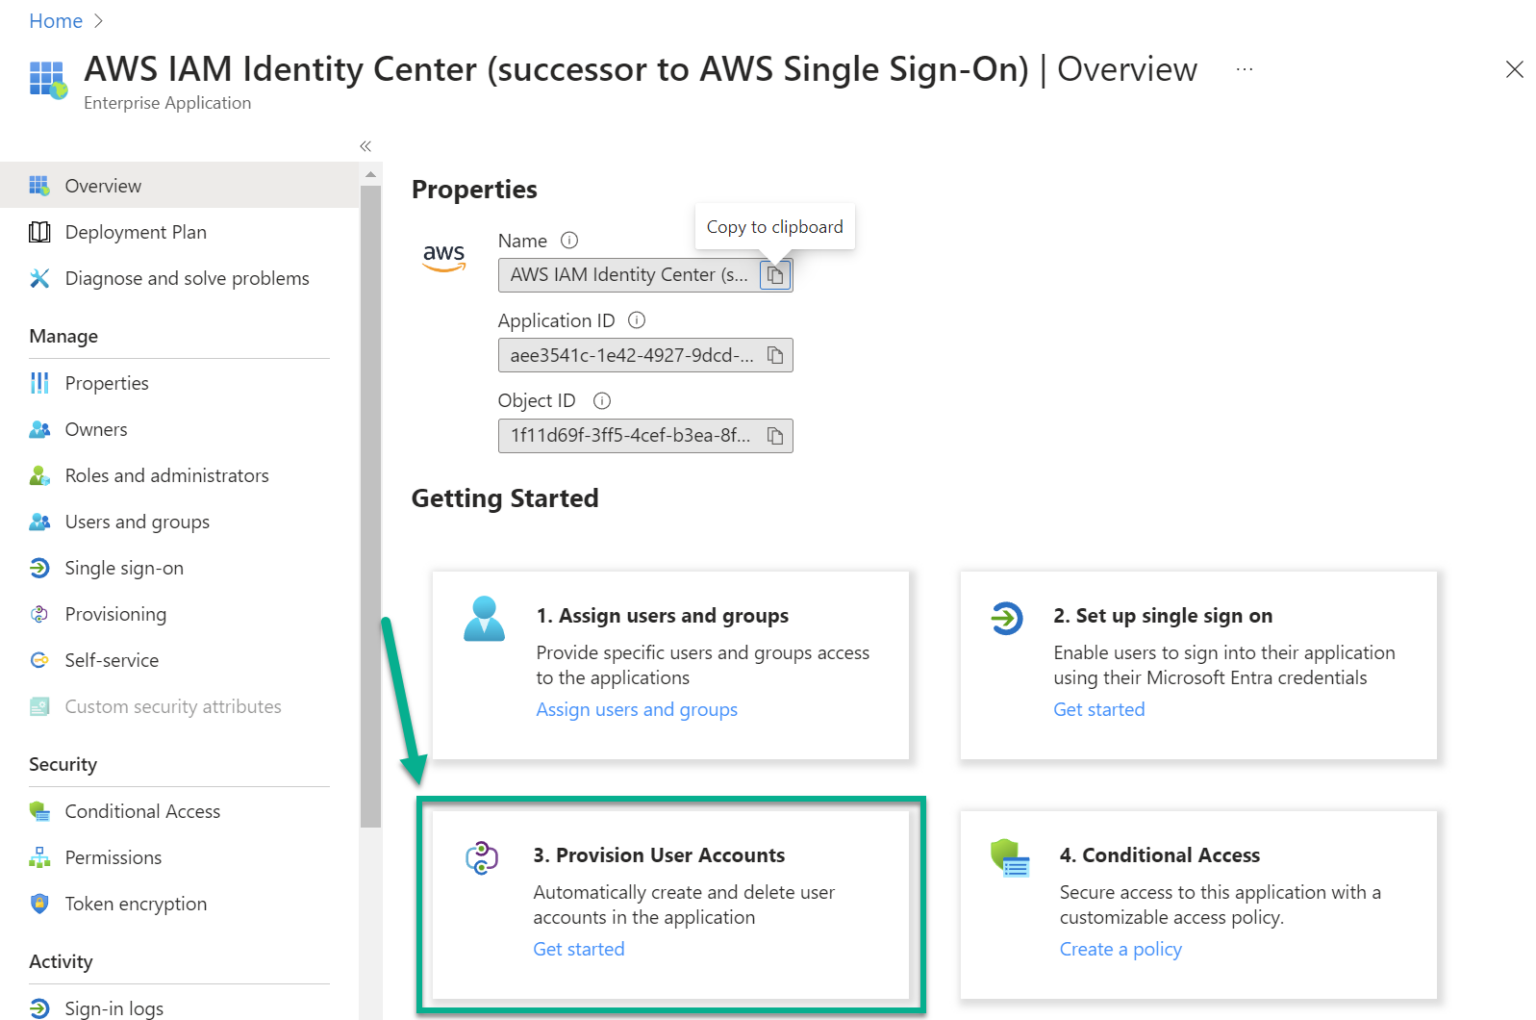Select the Users and groups icon
This screenshot has width=1536, height=1020.
coord(38,521)
